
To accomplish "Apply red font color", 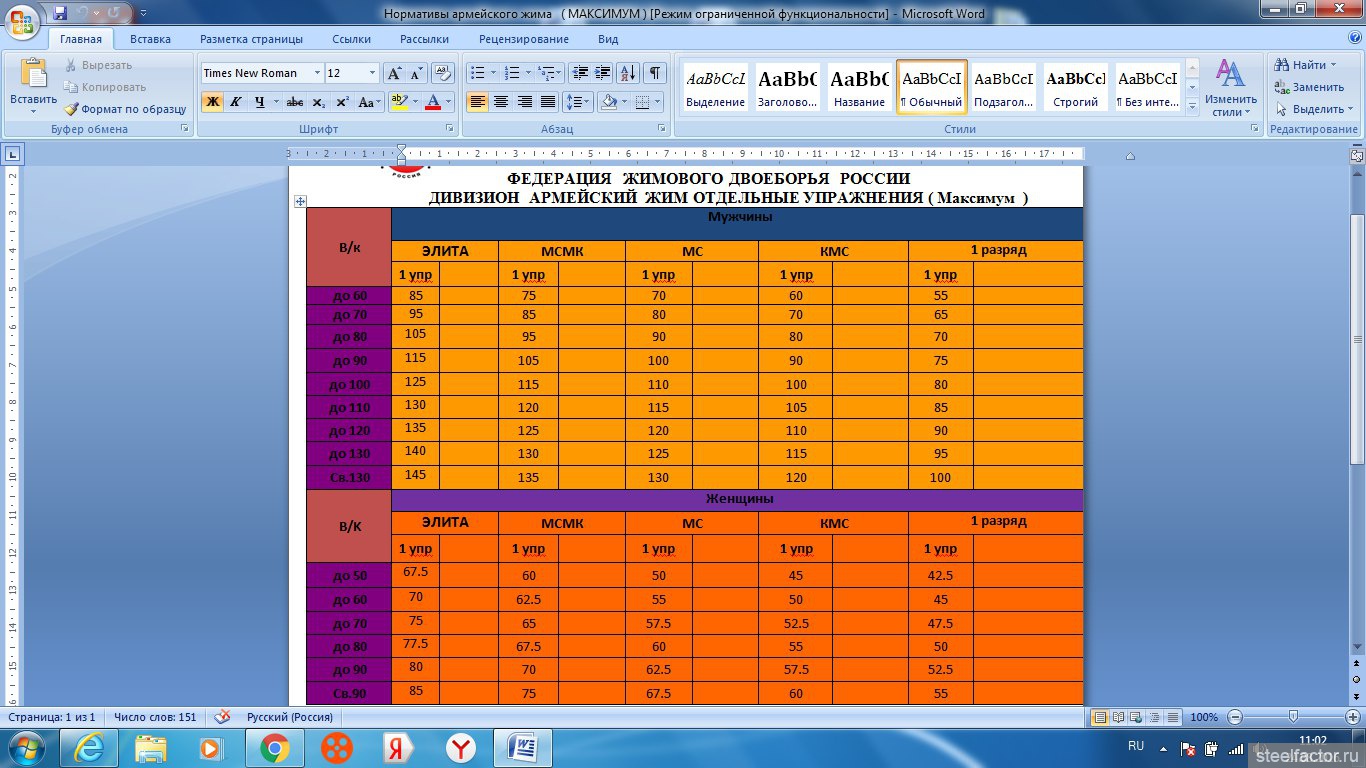I will click(433, 102).
